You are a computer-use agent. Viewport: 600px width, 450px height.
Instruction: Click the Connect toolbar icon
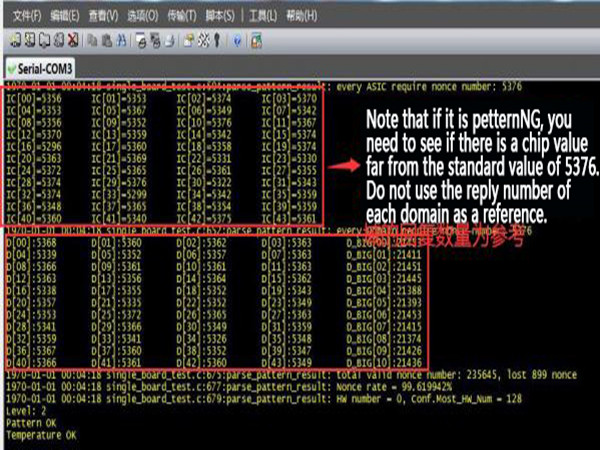pos(15,40)
